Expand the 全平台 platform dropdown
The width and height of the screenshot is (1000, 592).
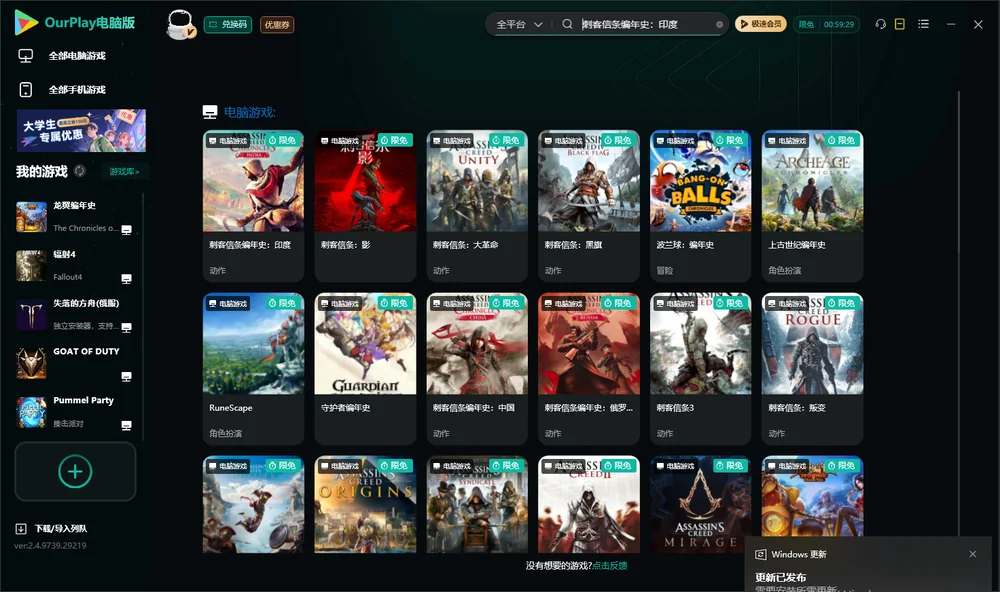[x=519, y=24]
